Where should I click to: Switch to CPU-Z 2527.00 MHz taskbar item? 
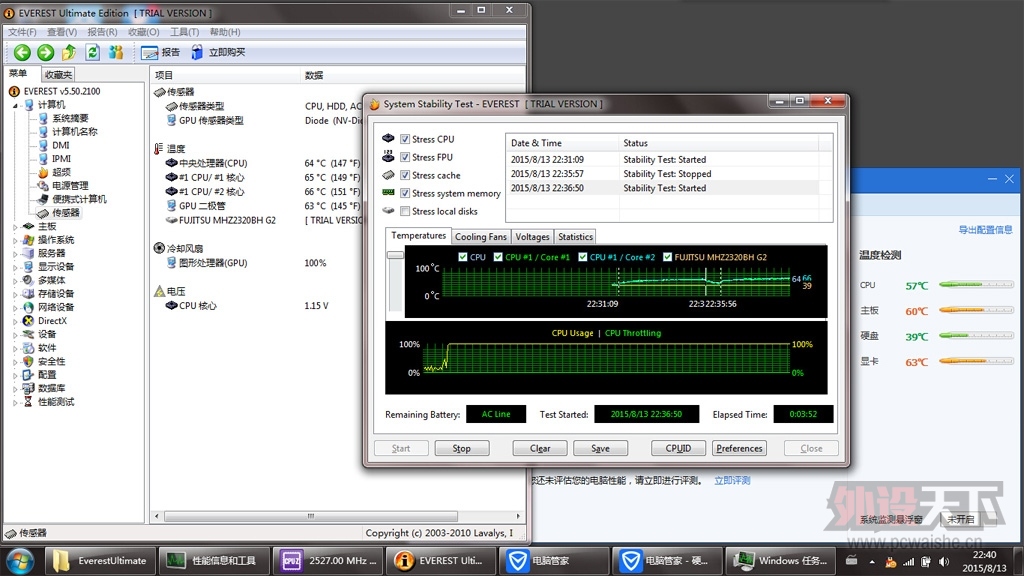(328, 560)
